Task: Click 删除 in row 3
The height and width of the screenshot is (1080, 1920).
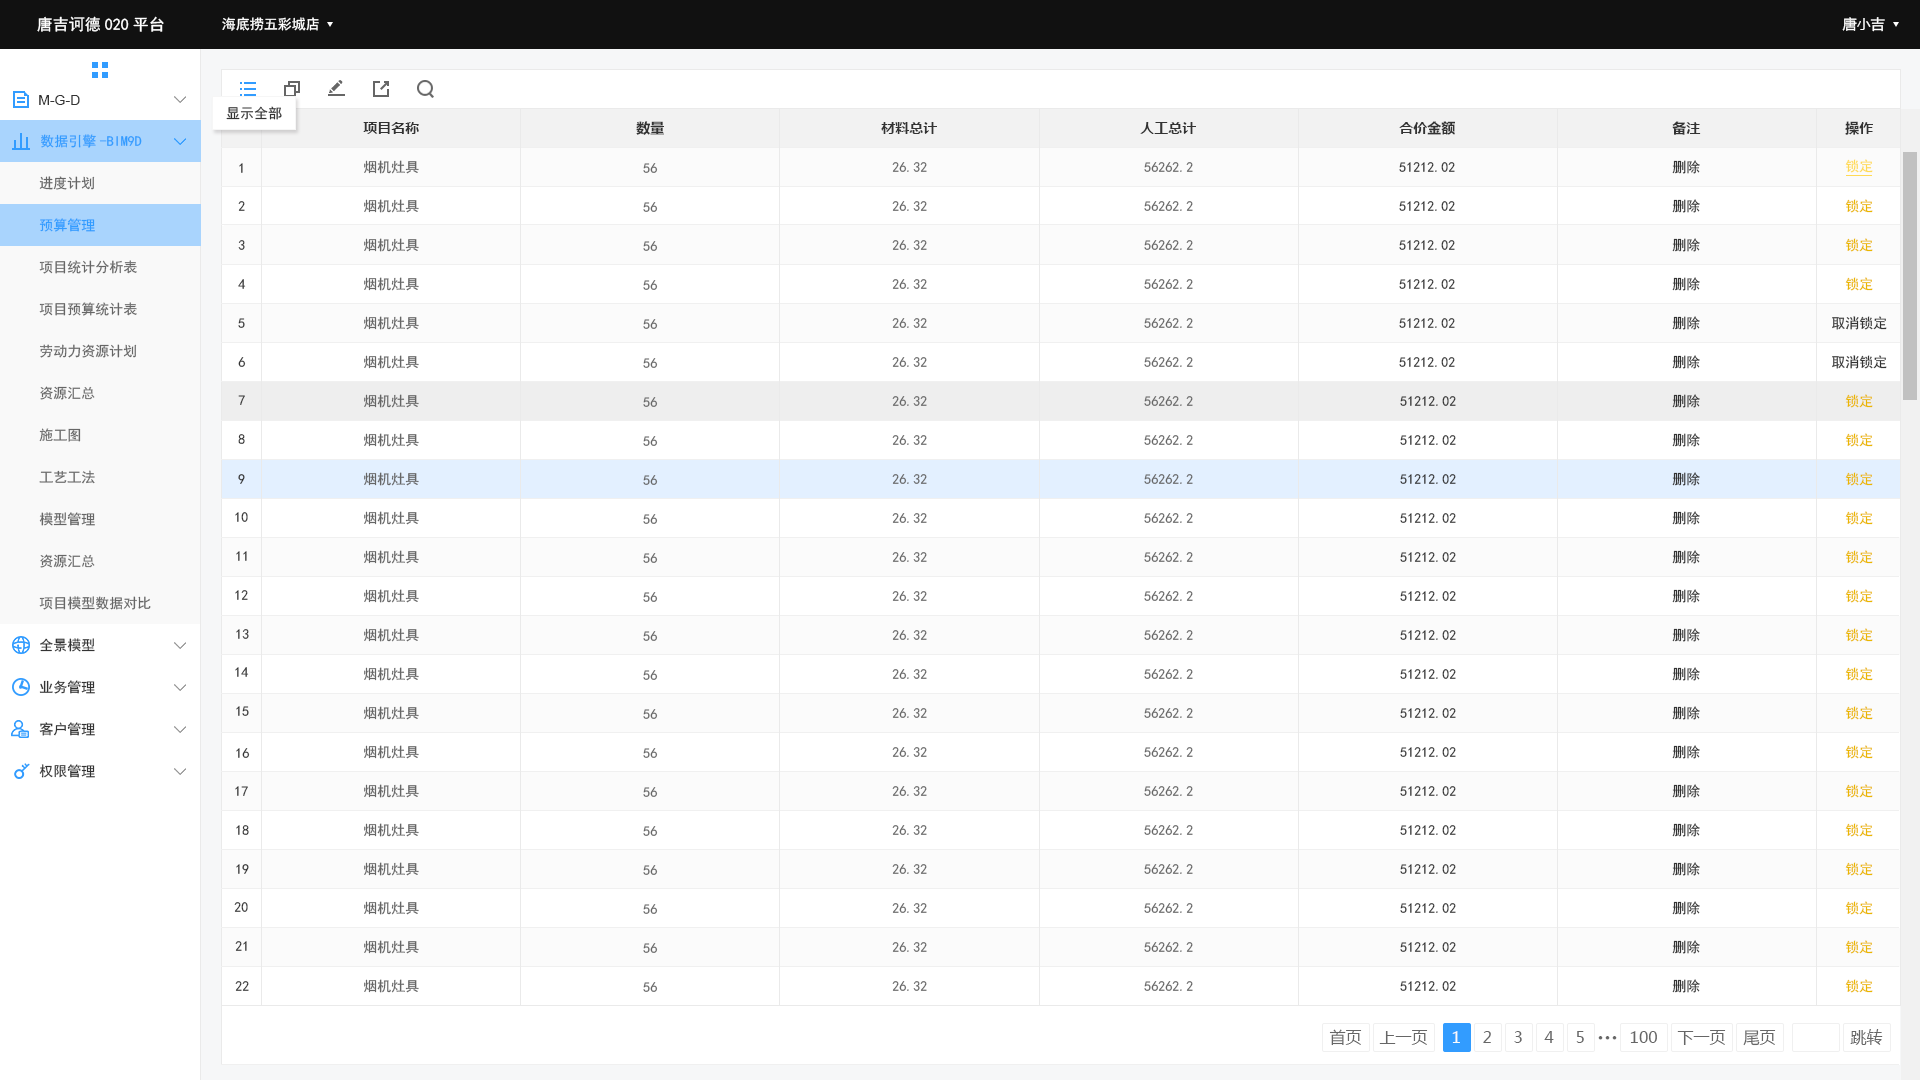Action: coord(1686,245)
